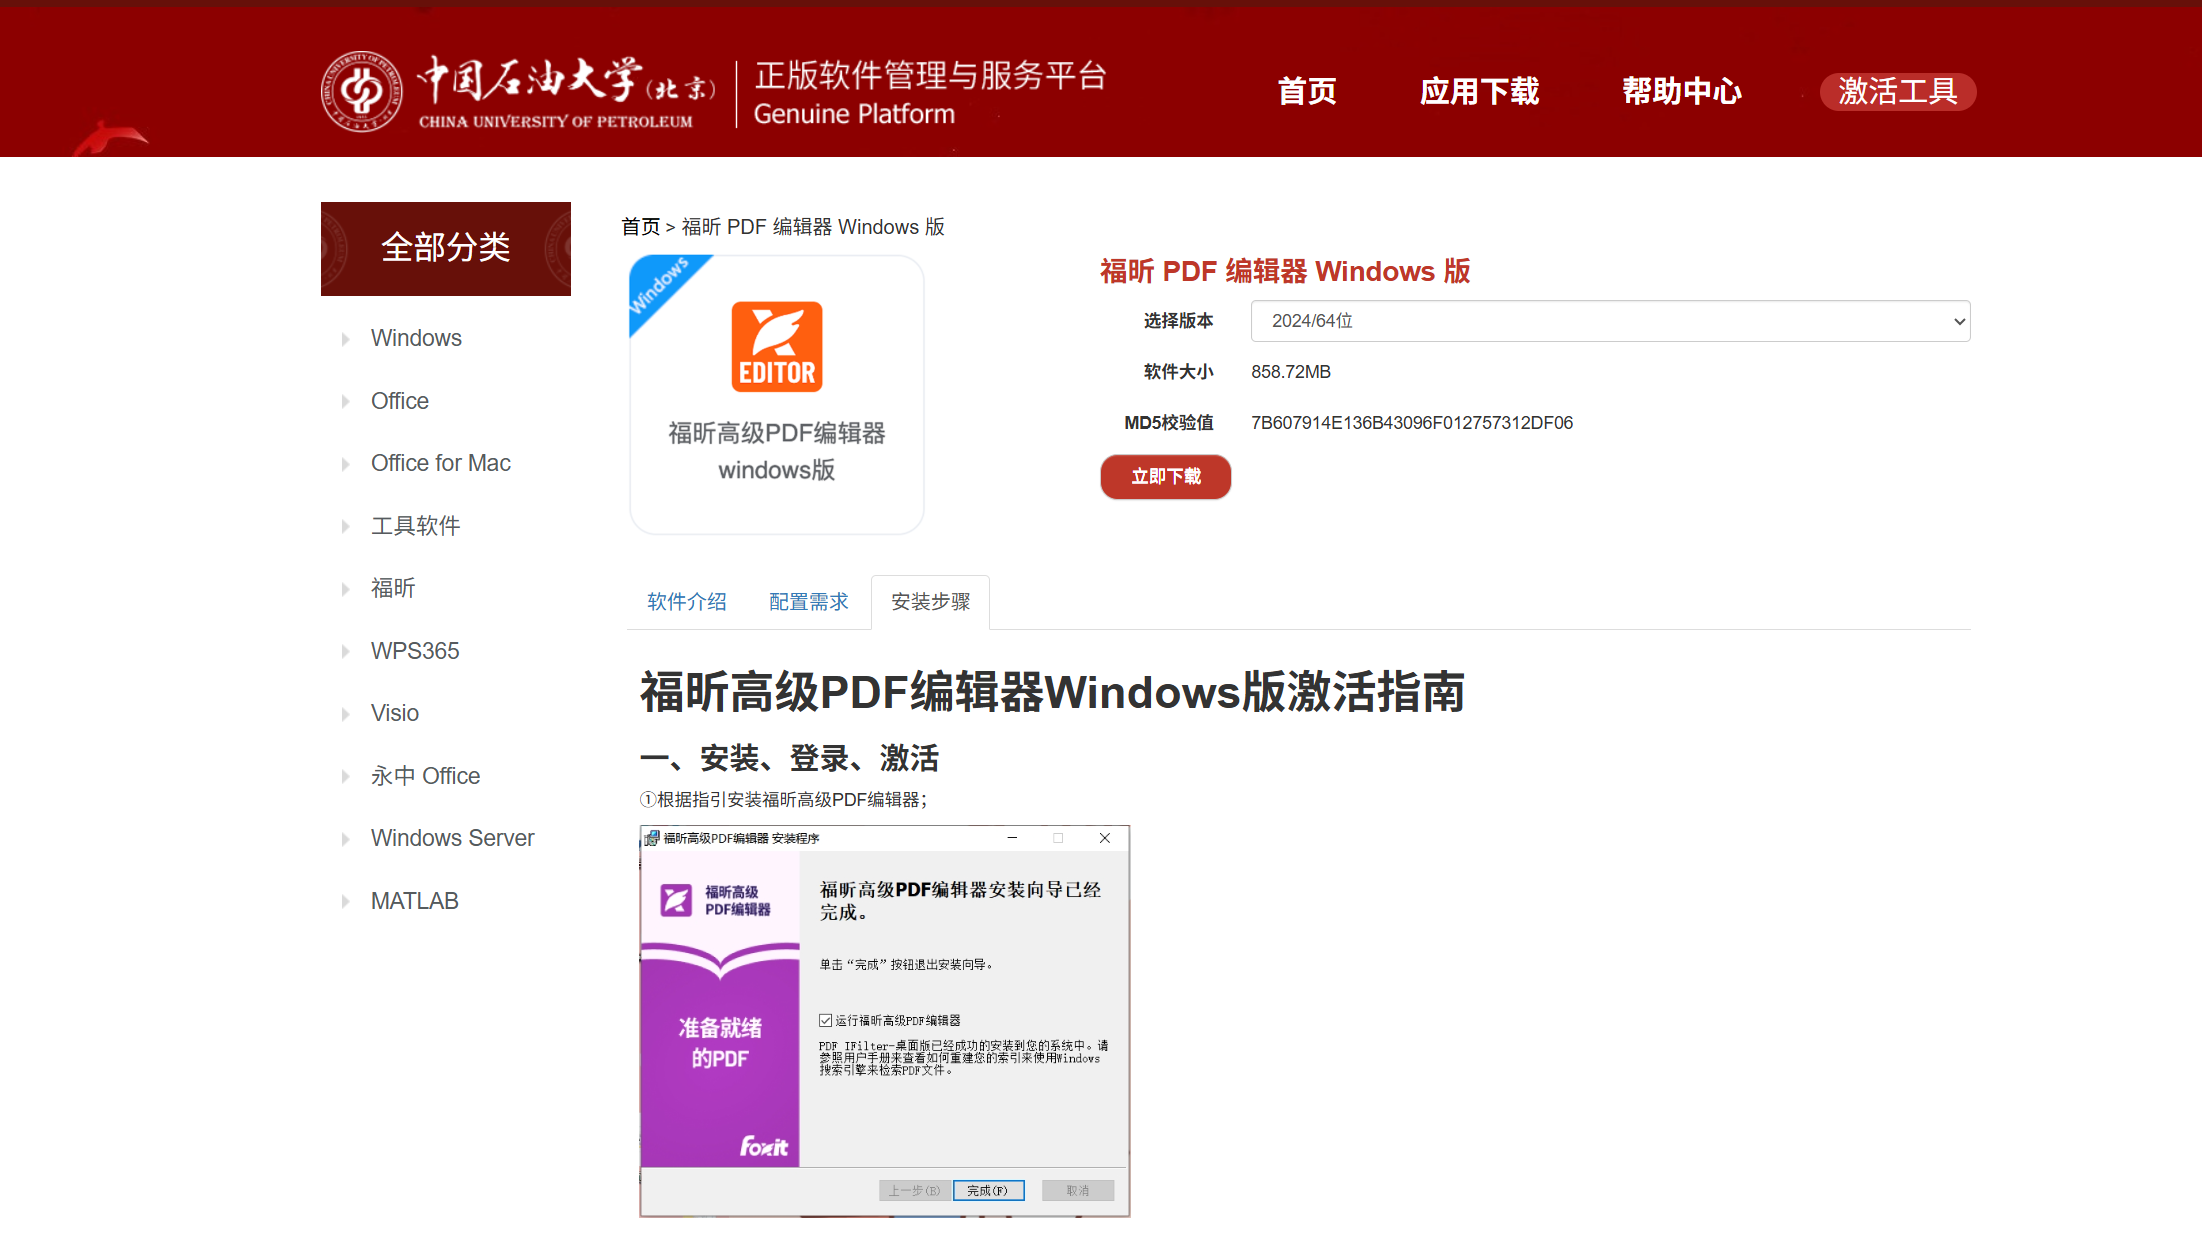Click the Windows blue corner ribbon badge
Image resolution: width=2202 pixels, height=1236 pixels.
coord(659,285)
